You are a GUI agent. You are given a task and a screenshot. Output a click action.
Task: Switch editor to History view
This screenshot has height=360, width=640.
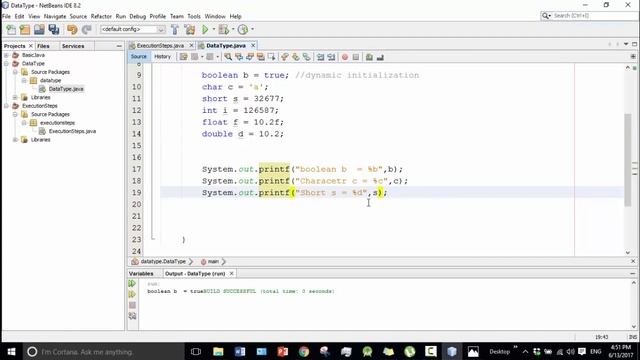point(162,57)
